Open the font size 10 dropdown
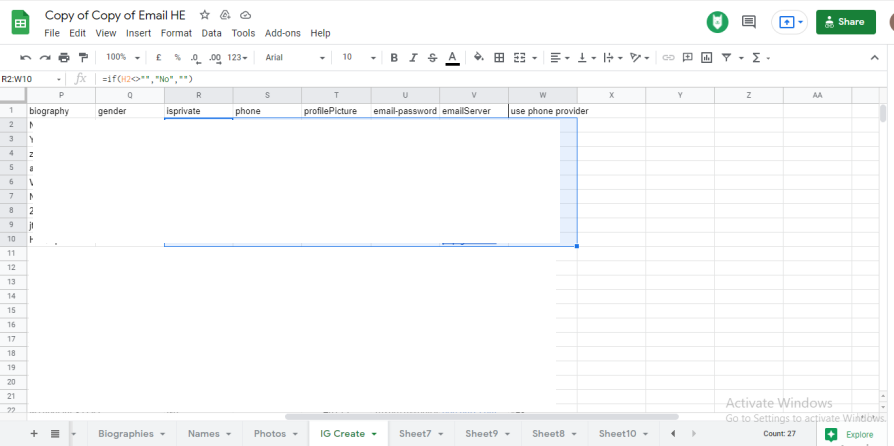The height and width of the screenshot is (446, 894). [x=359, y=58]
